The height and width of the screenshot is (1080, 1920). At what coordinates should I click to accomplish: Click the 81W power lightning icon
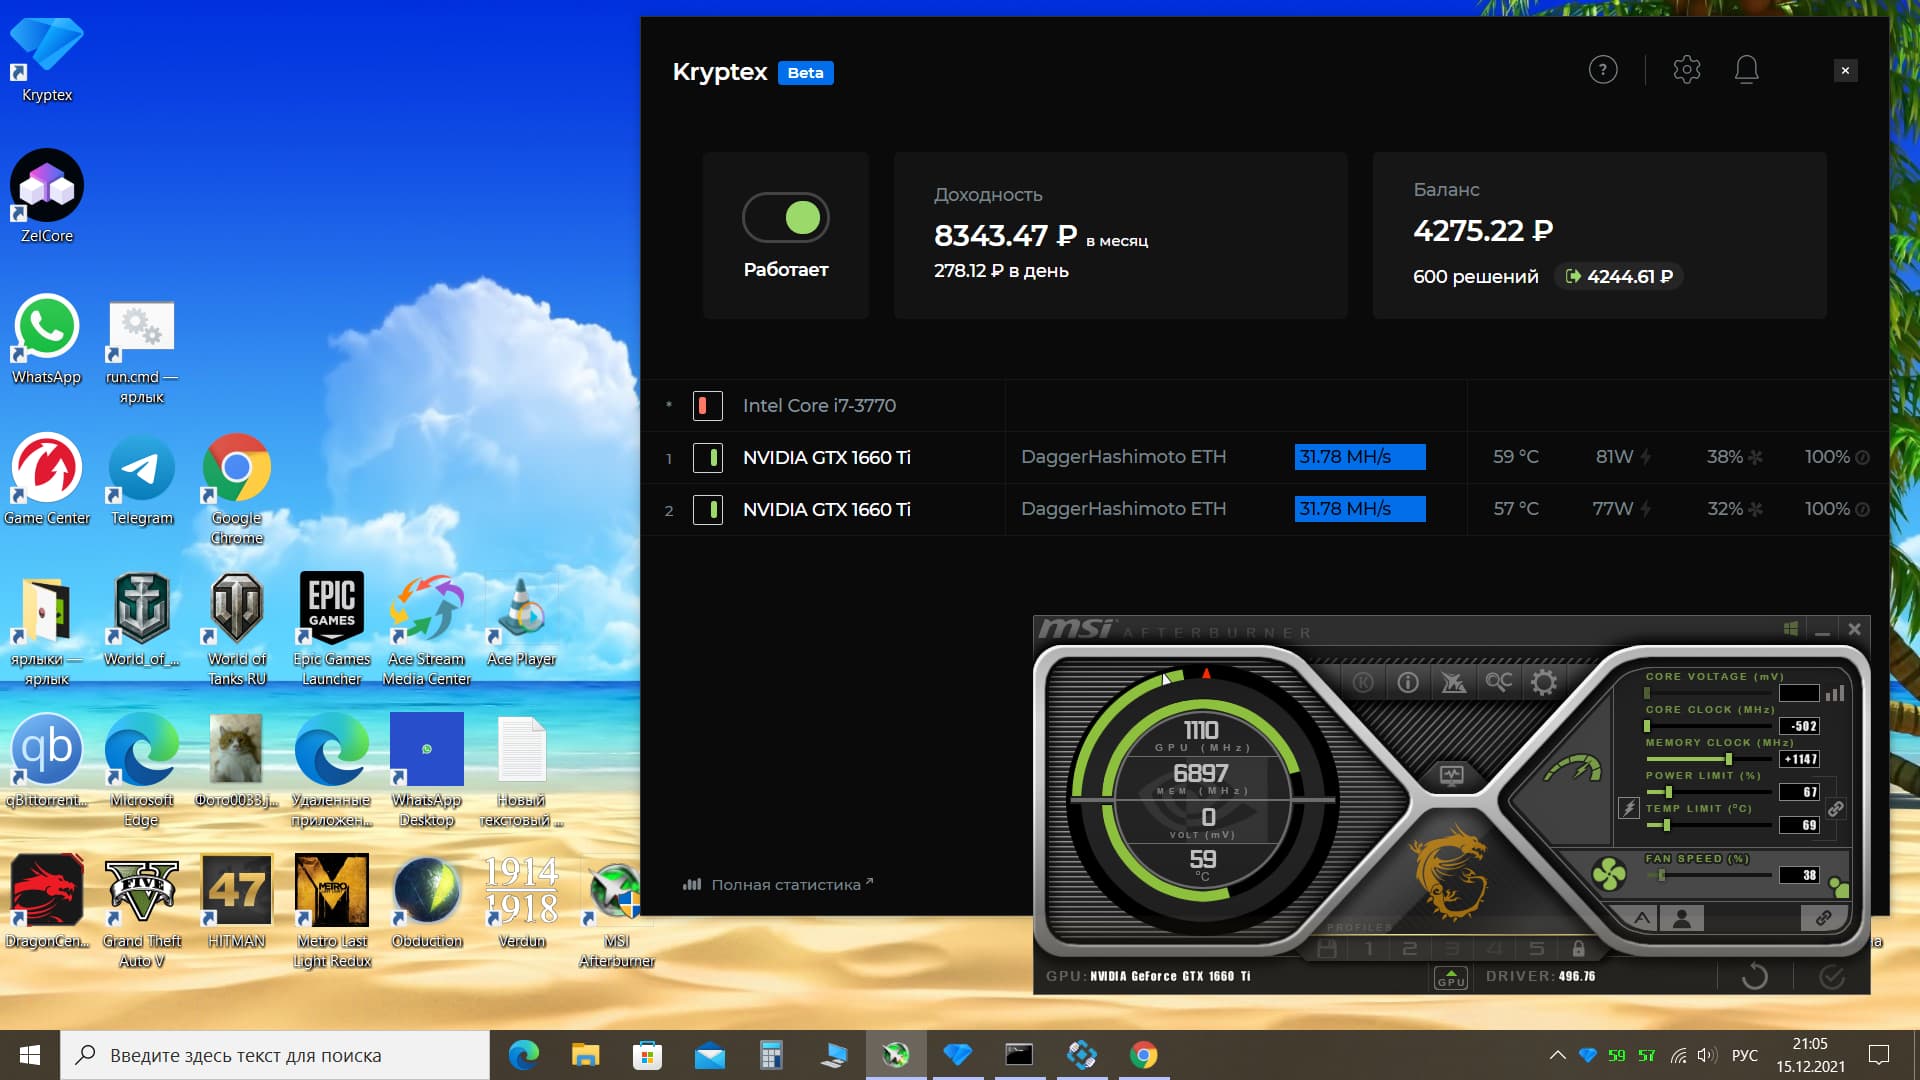pos(1646,457)
